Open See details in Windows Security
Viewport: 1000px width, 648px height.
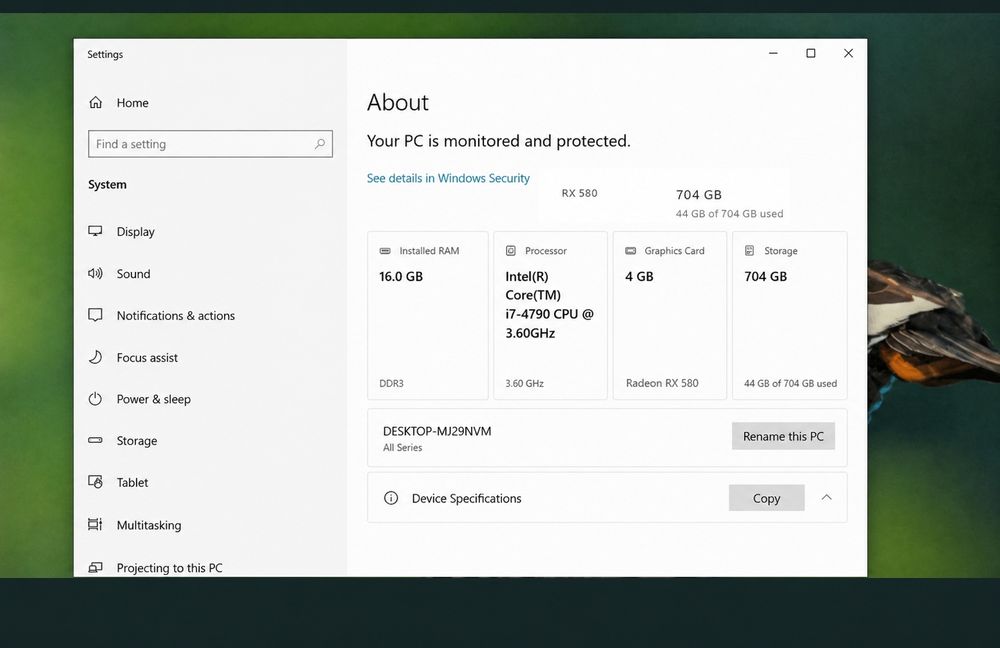coord(448,178)
